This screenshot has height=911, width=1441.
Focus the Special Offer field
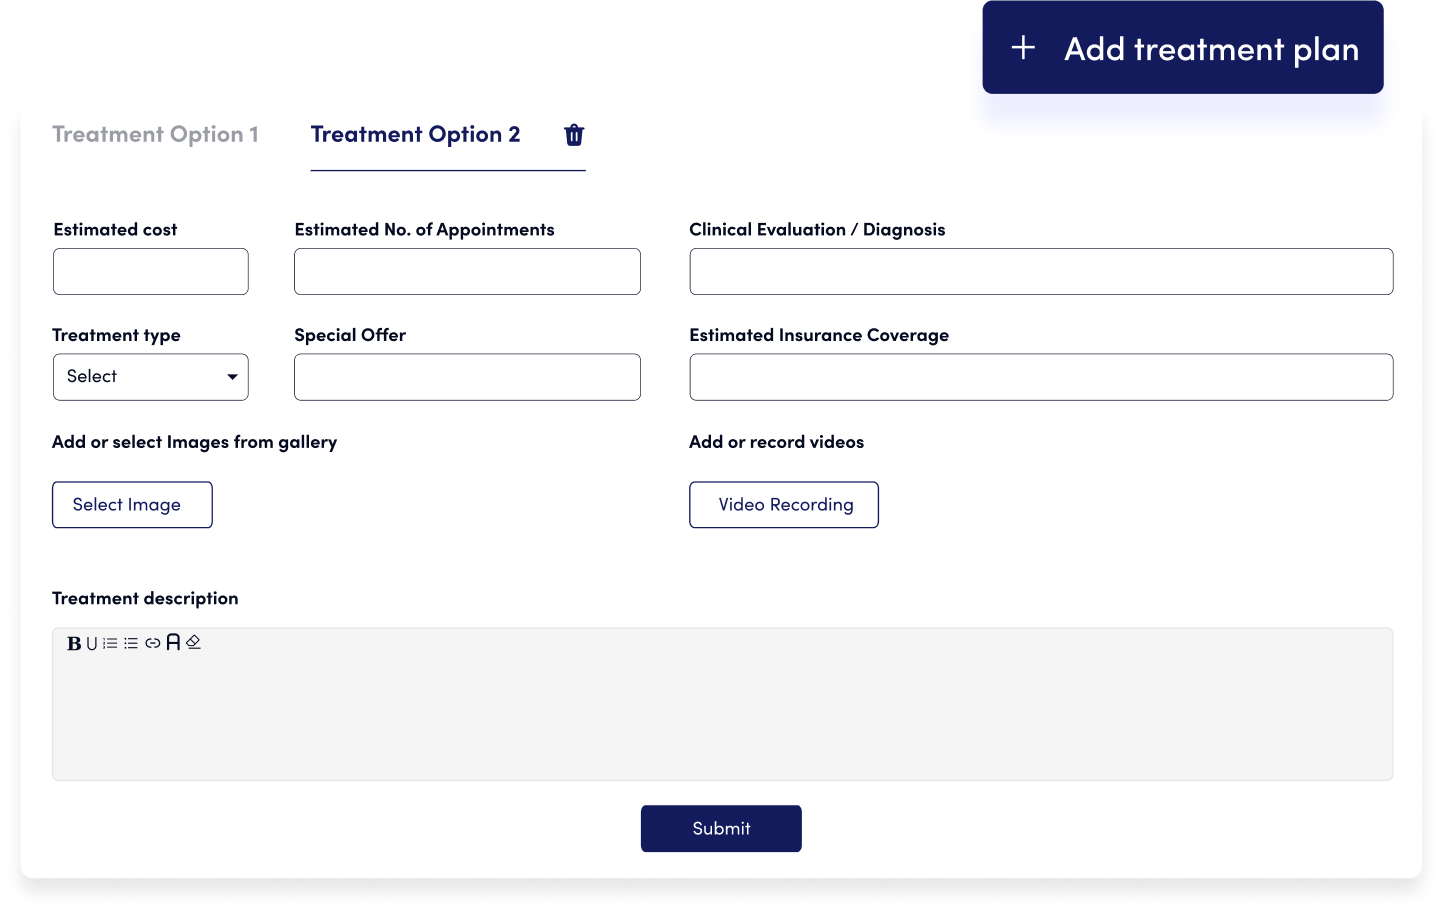pyautogui.click(x=467, y=377)
